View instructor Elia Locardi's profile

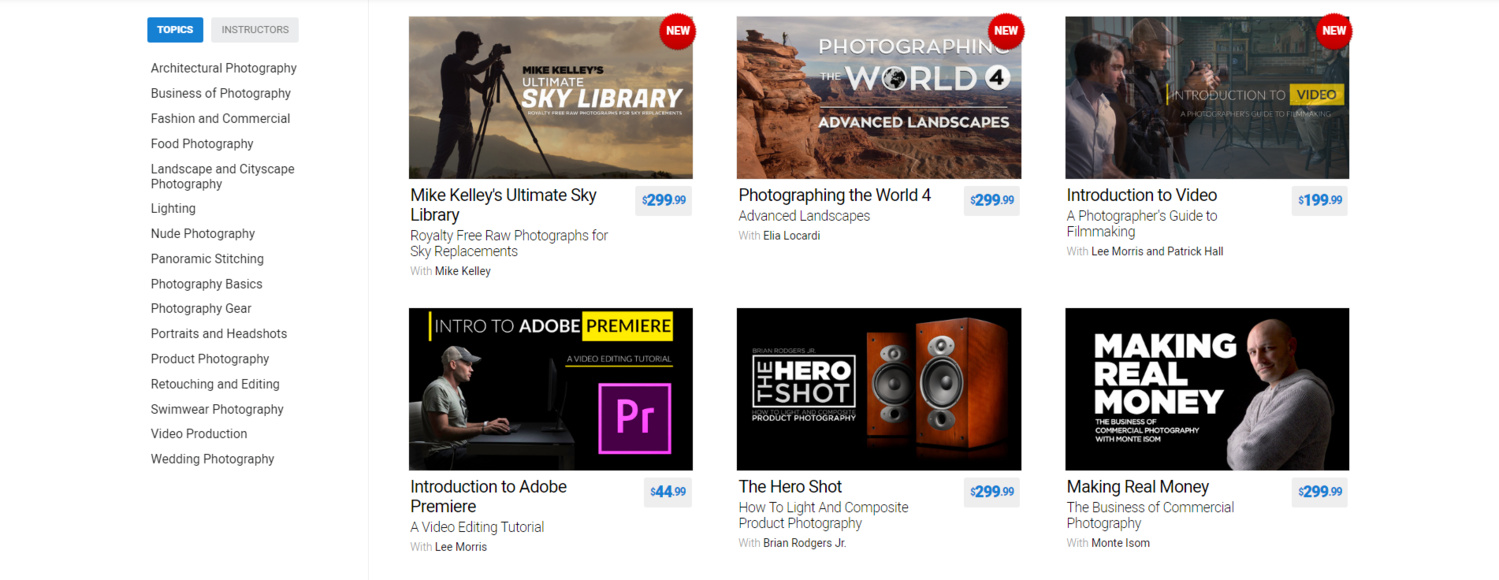pyautogui.click(x=791, y=236)
